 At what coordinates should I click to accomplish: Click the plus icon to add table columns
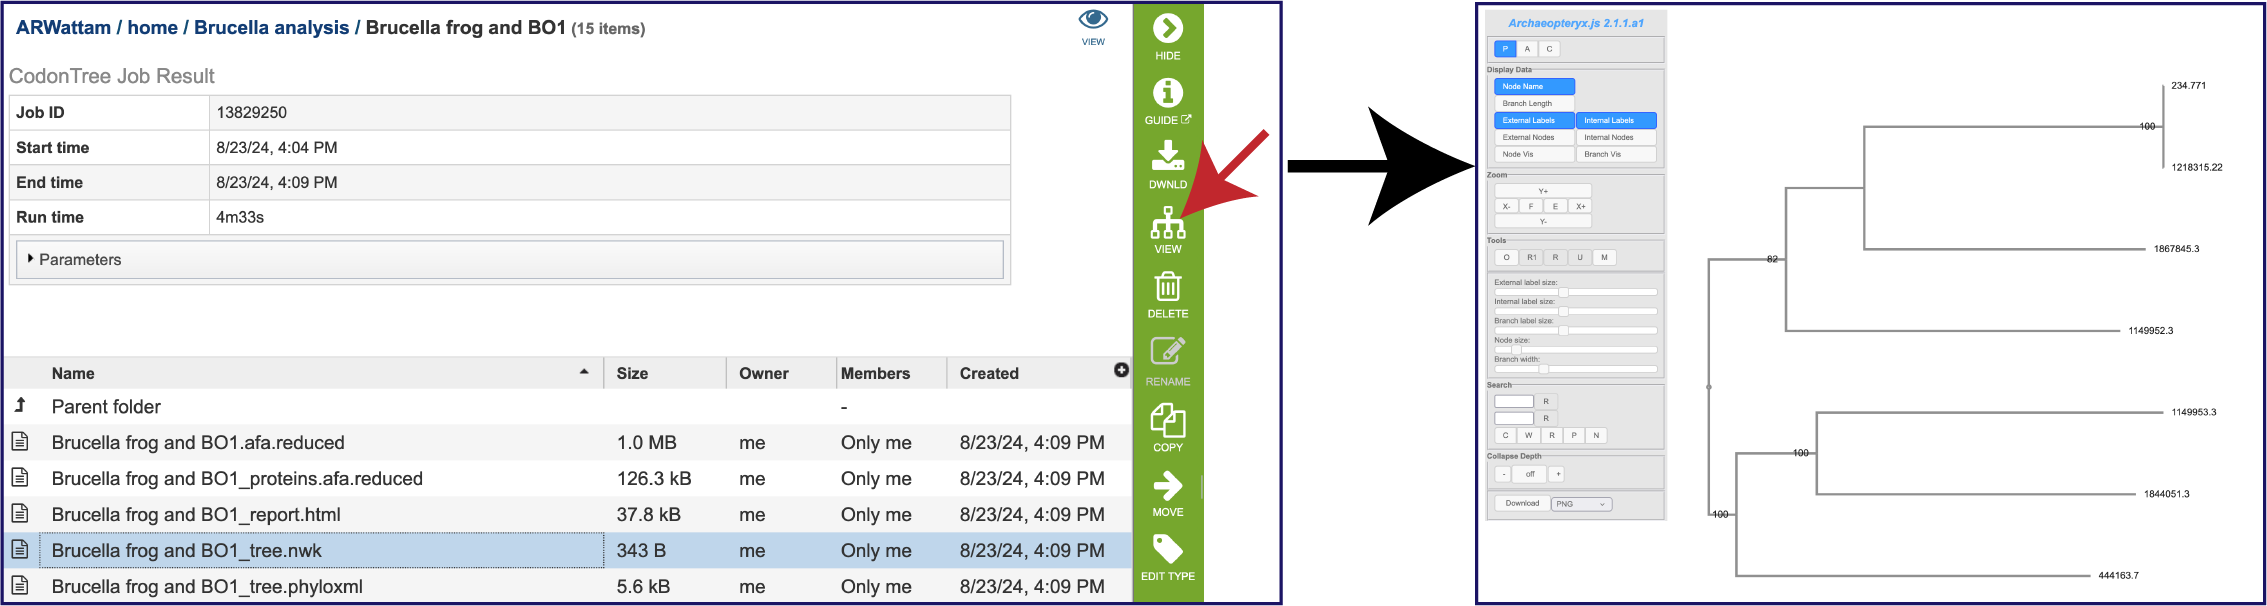(x=1121, y=371)
